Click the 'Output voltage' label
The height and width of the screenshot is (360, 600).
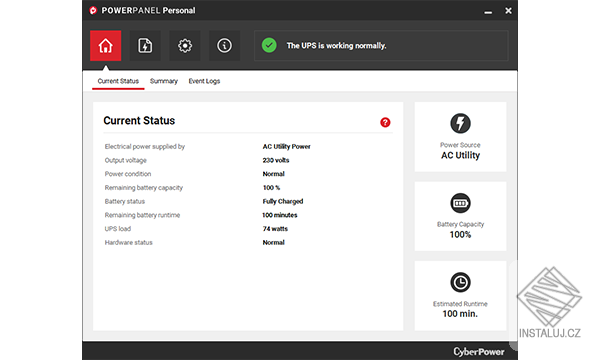pos(126,160)
